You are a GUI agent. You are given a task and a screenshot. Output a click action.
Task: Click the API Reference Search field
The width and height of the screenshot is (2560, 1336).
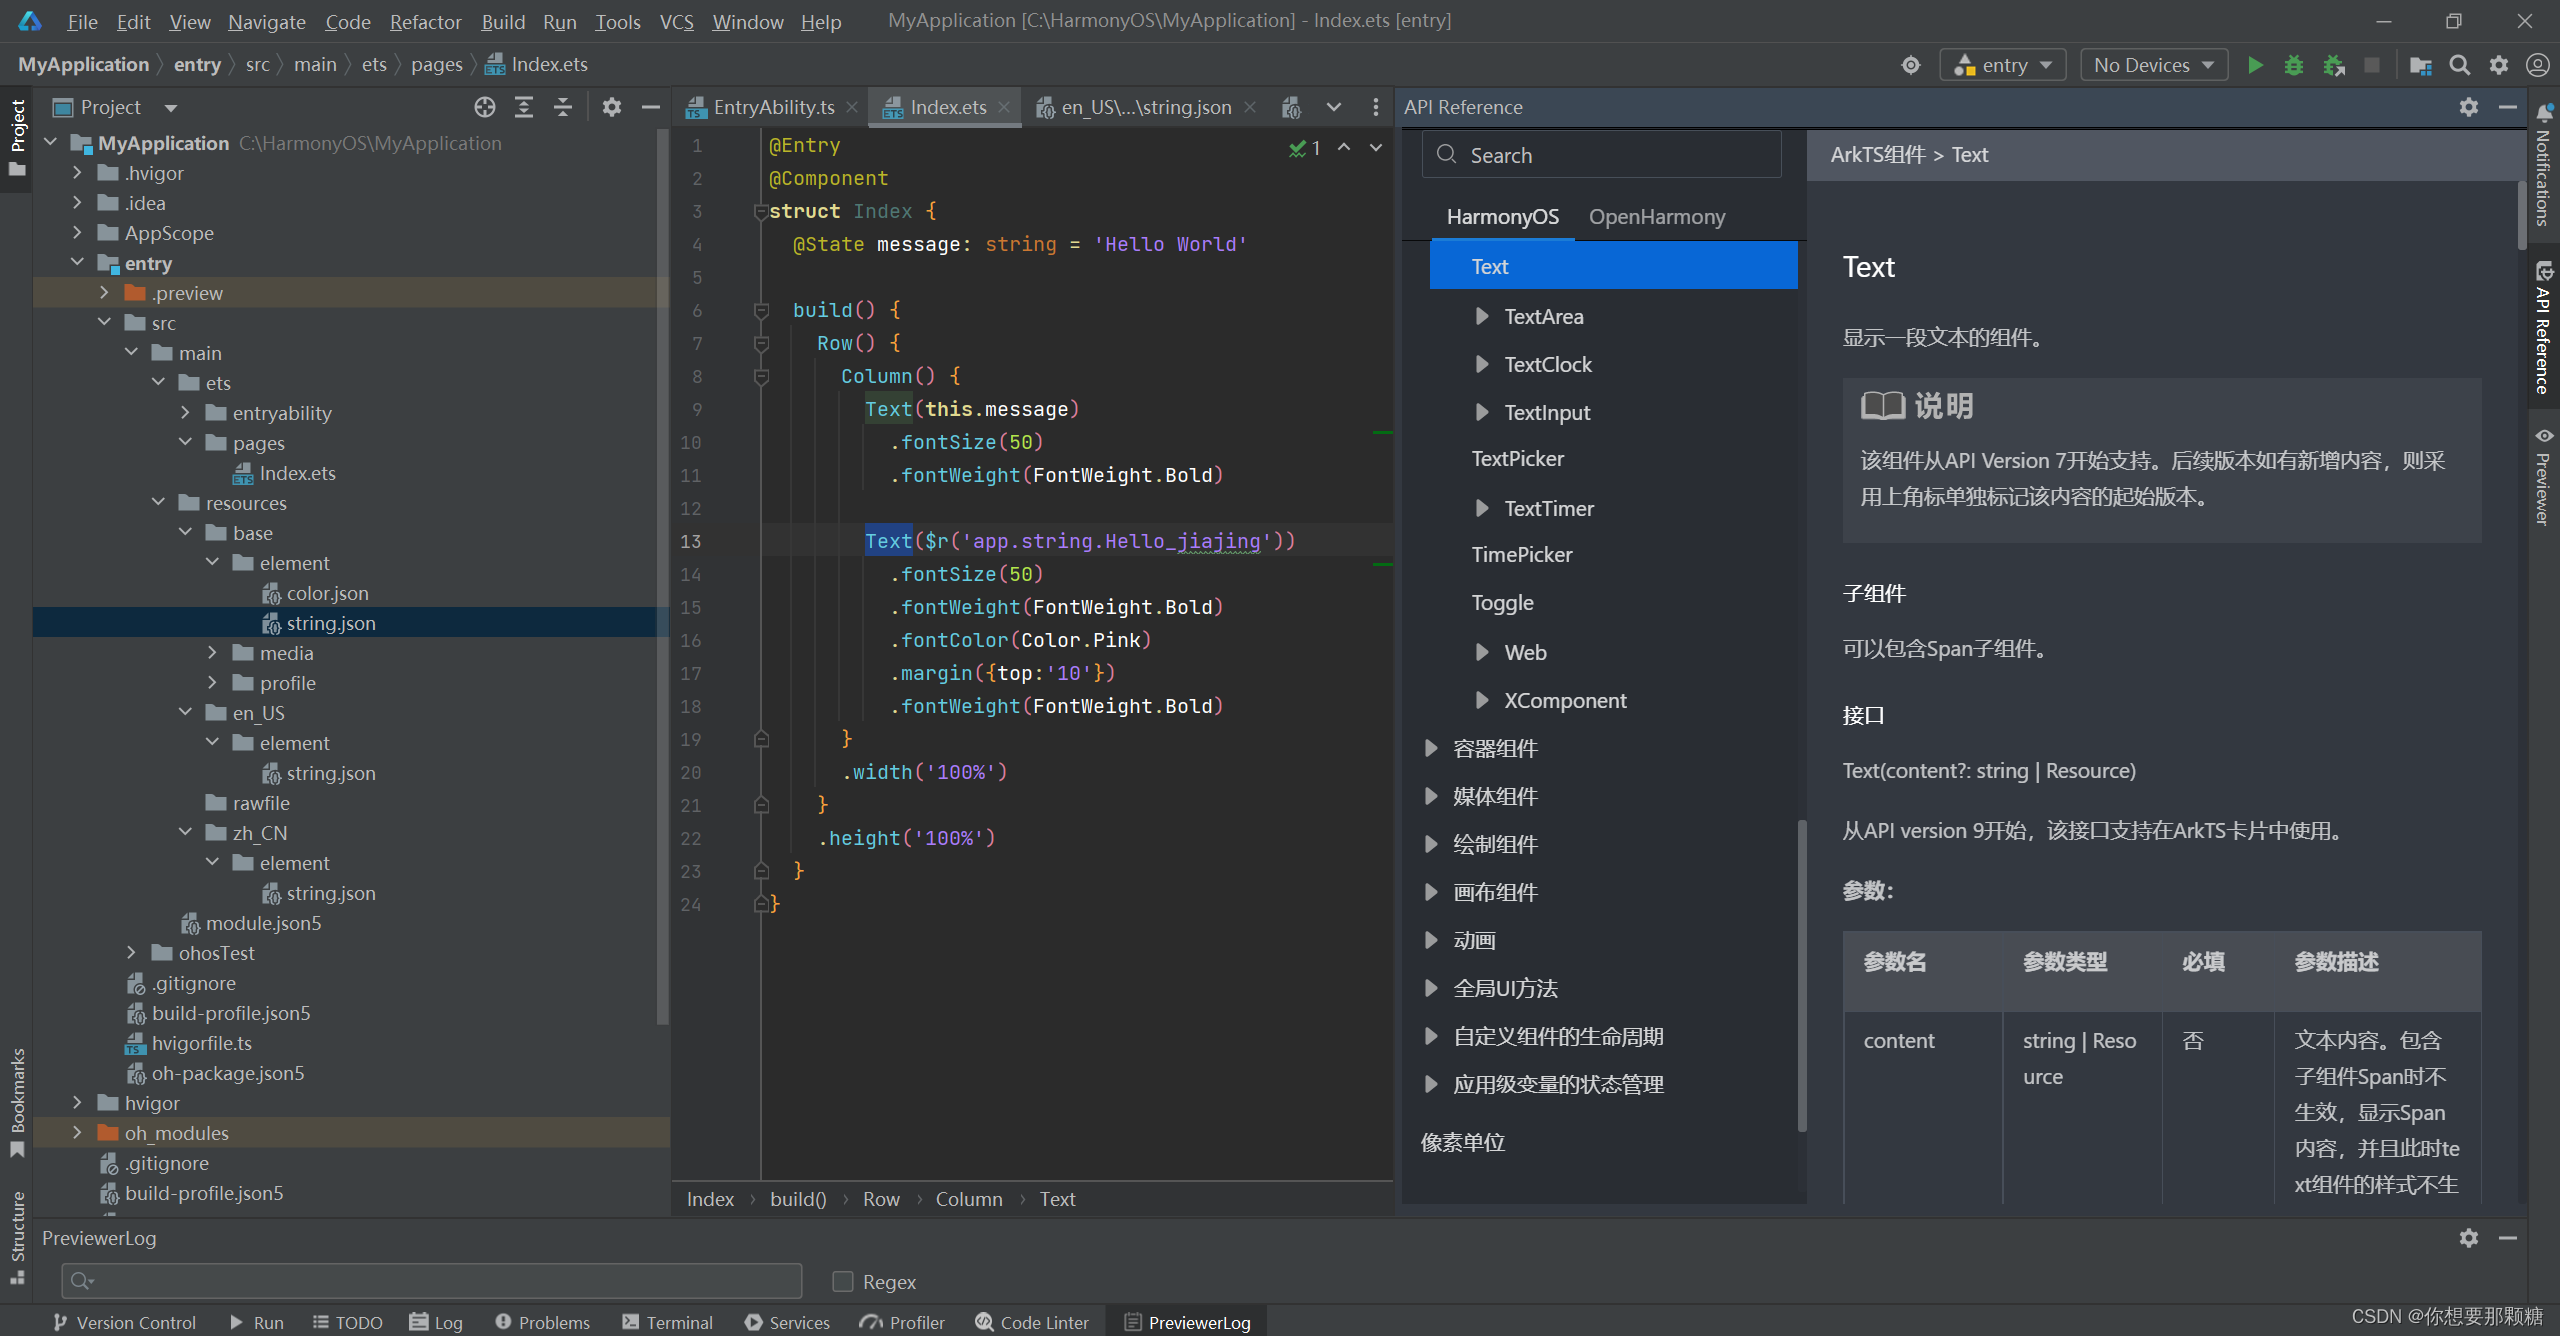point(1601,155)
